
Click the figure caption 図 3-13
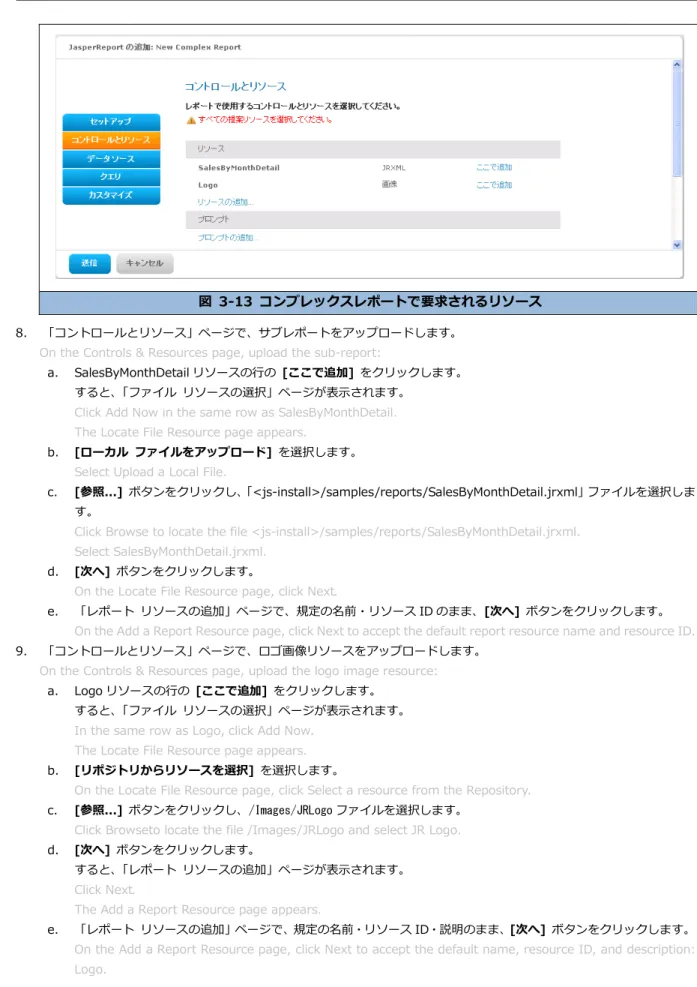pyautogui.click(x=370, y=302)
